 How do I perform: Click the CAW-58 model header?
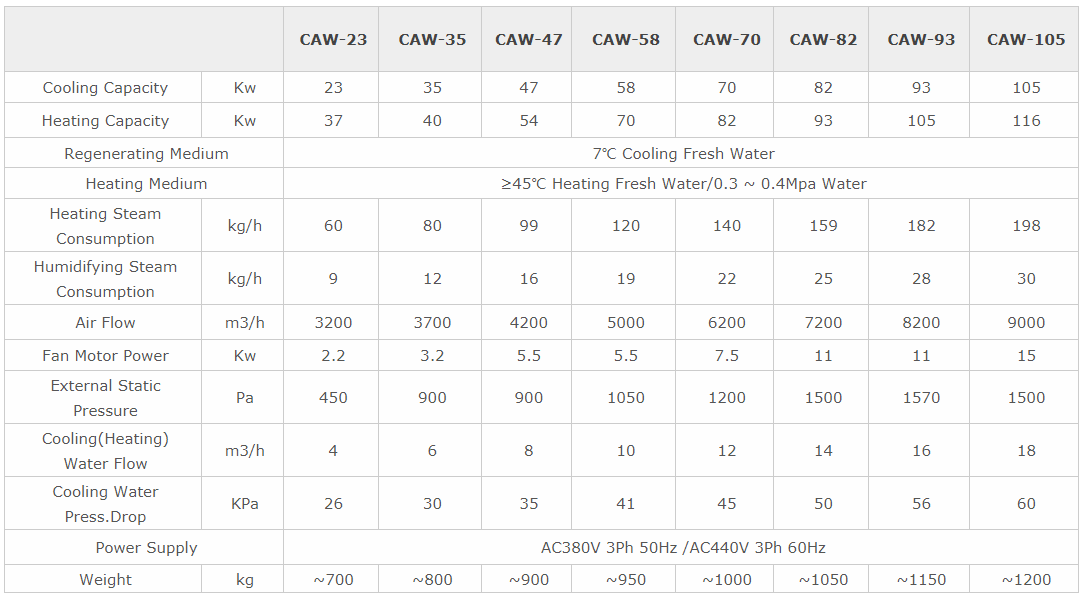(x=626, y=40)
